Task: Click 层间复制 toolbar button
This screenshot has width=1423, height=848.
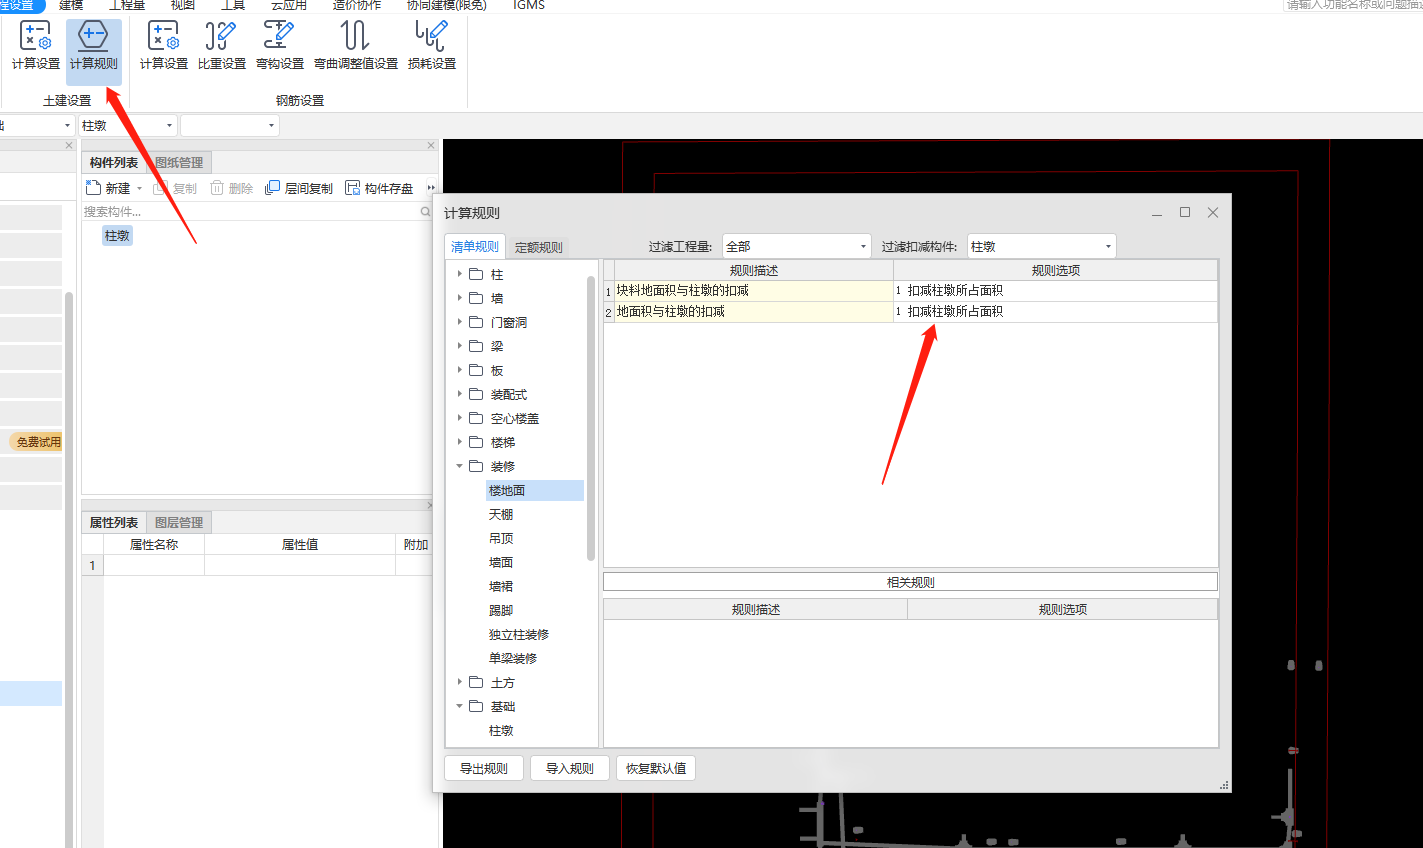Action: (x=299, y=188)
